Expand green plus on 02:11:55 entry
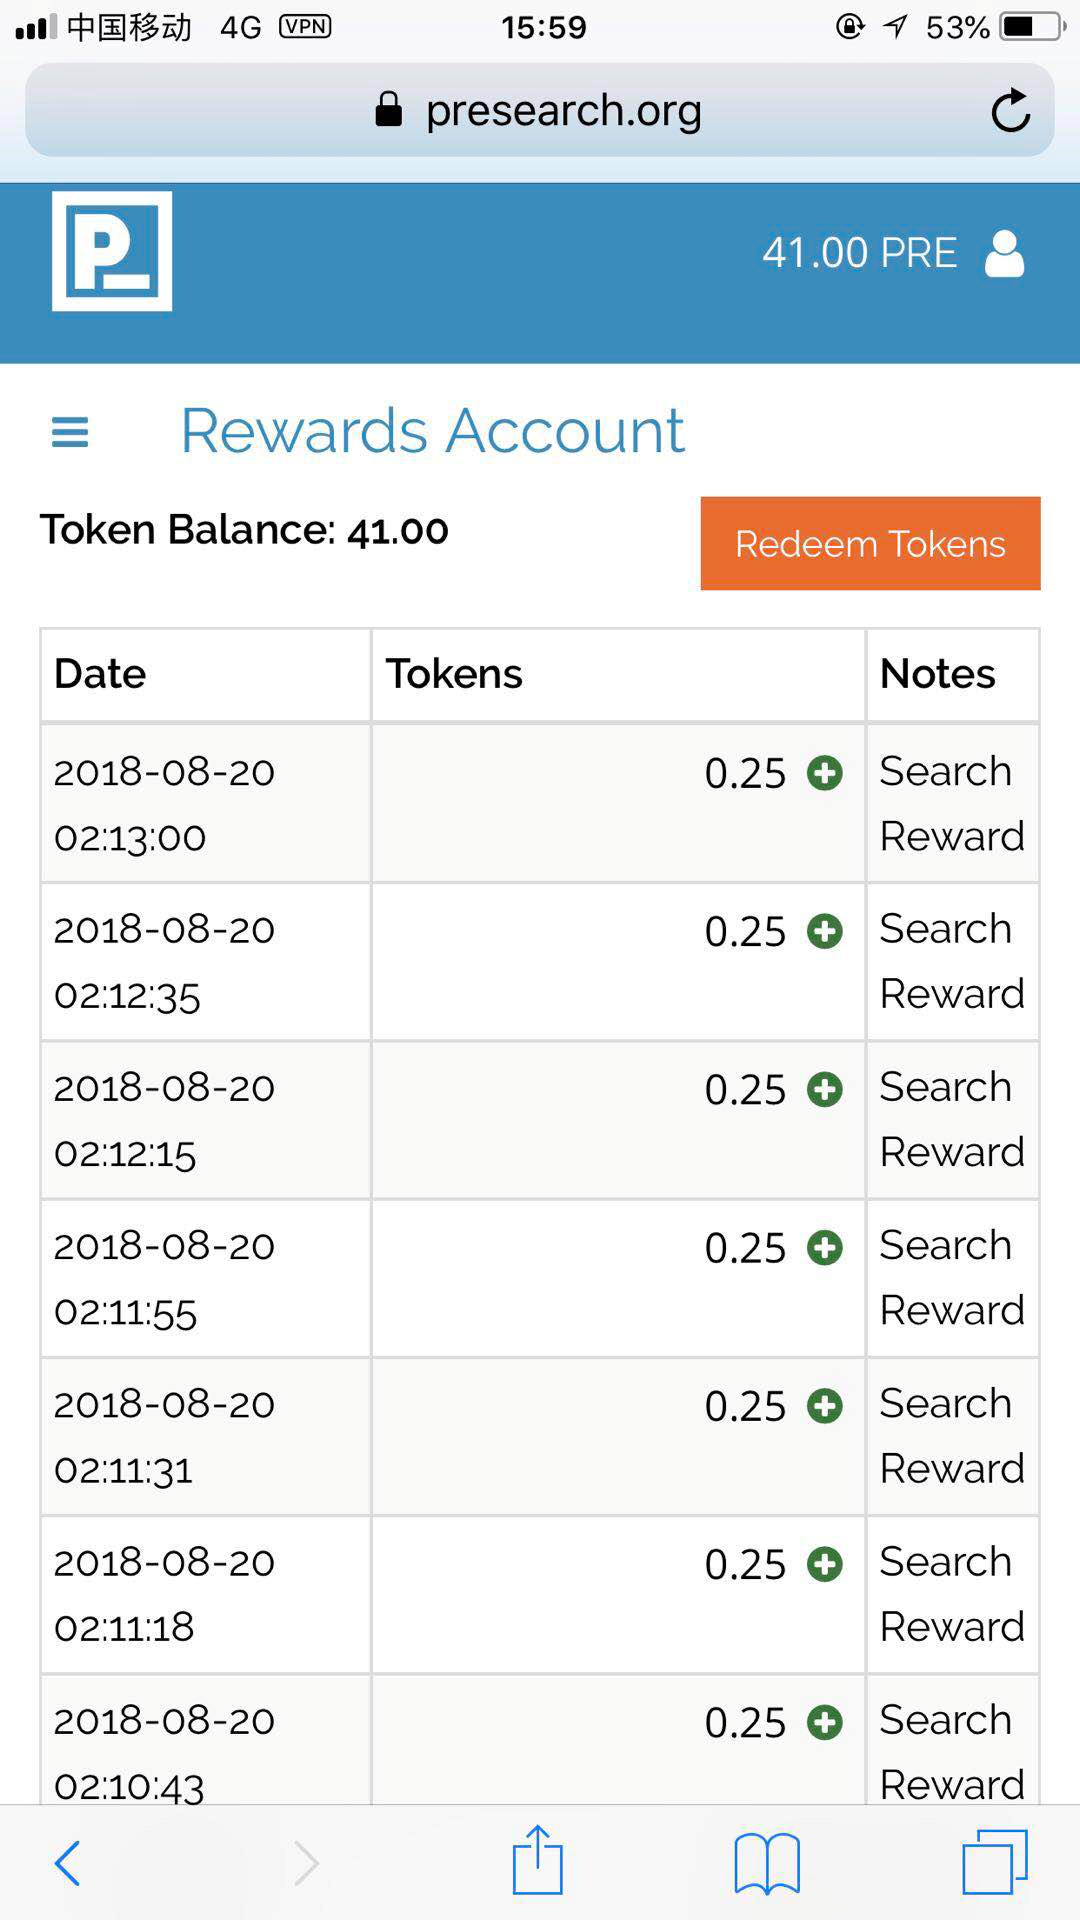This screenshot has height=1920, width=1080. 825,1247
